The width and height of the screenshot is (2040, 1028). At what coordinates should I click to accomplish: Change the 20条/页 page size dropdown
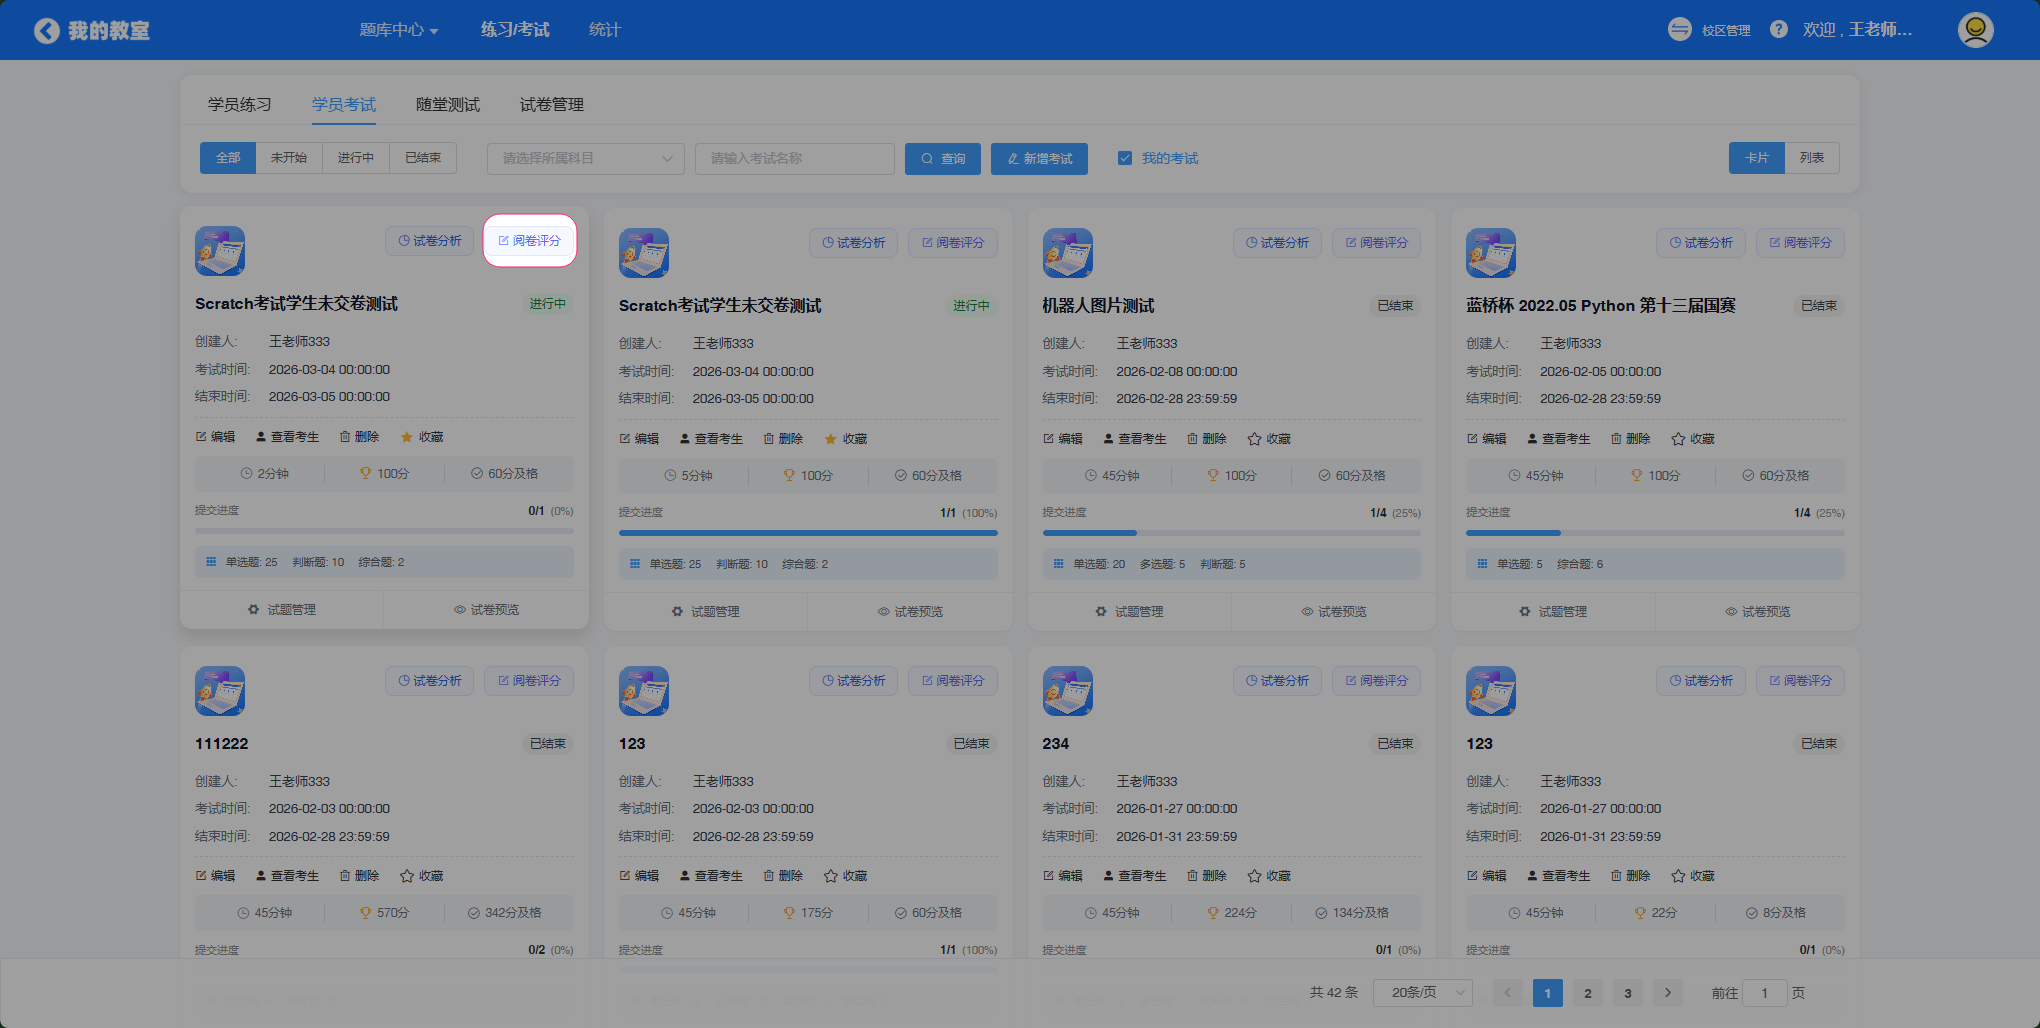(x=1421, y=993)
